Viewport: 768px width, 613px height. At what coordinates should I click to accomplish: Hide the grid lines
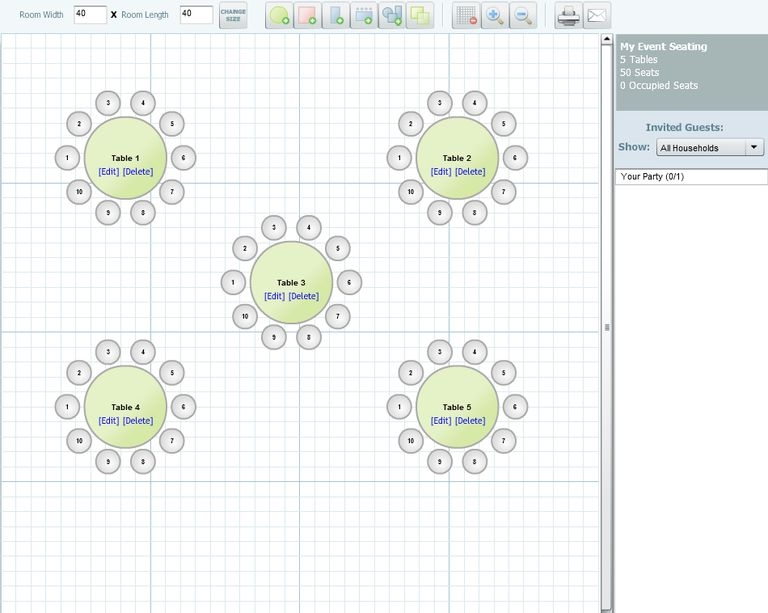click(x=465, y=16)
